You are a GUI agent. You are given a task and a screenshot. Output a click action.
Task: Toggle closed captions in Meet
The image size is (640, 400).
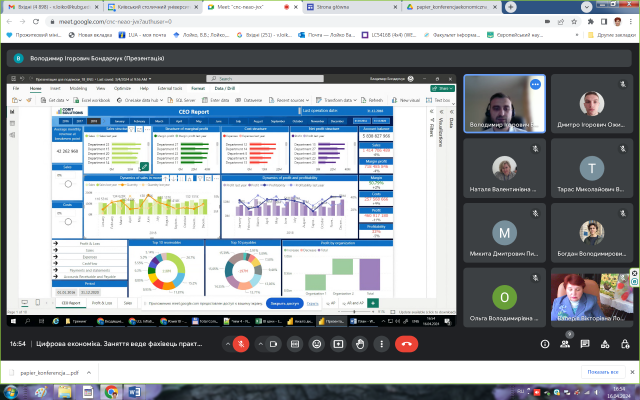coord(297,342)
